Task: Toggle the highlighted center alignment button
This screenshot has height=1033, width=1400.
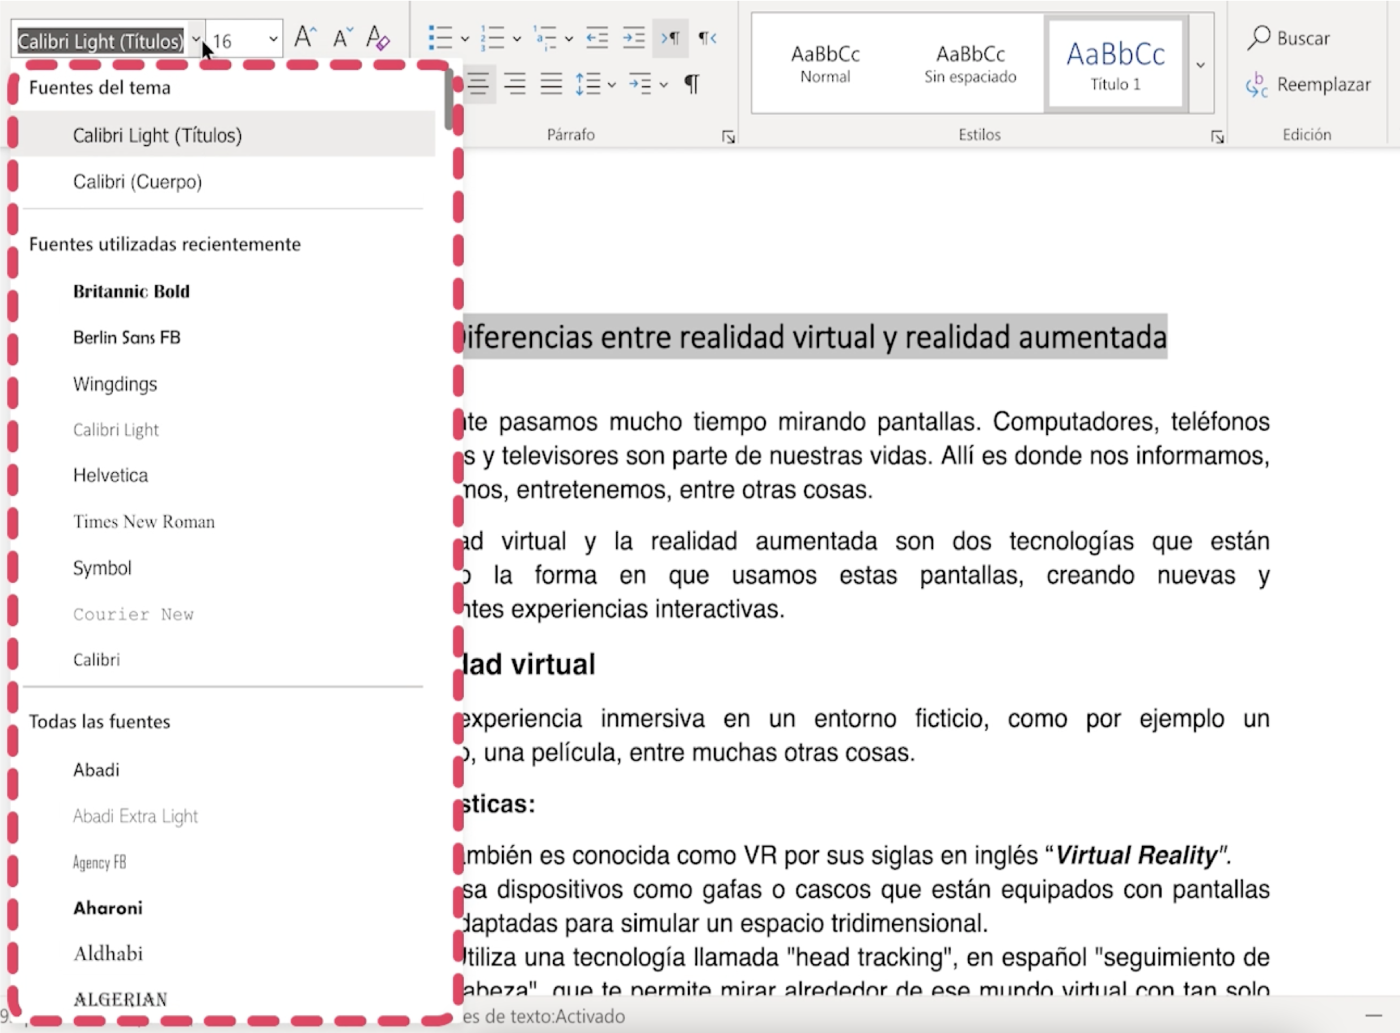Action: 478,83
